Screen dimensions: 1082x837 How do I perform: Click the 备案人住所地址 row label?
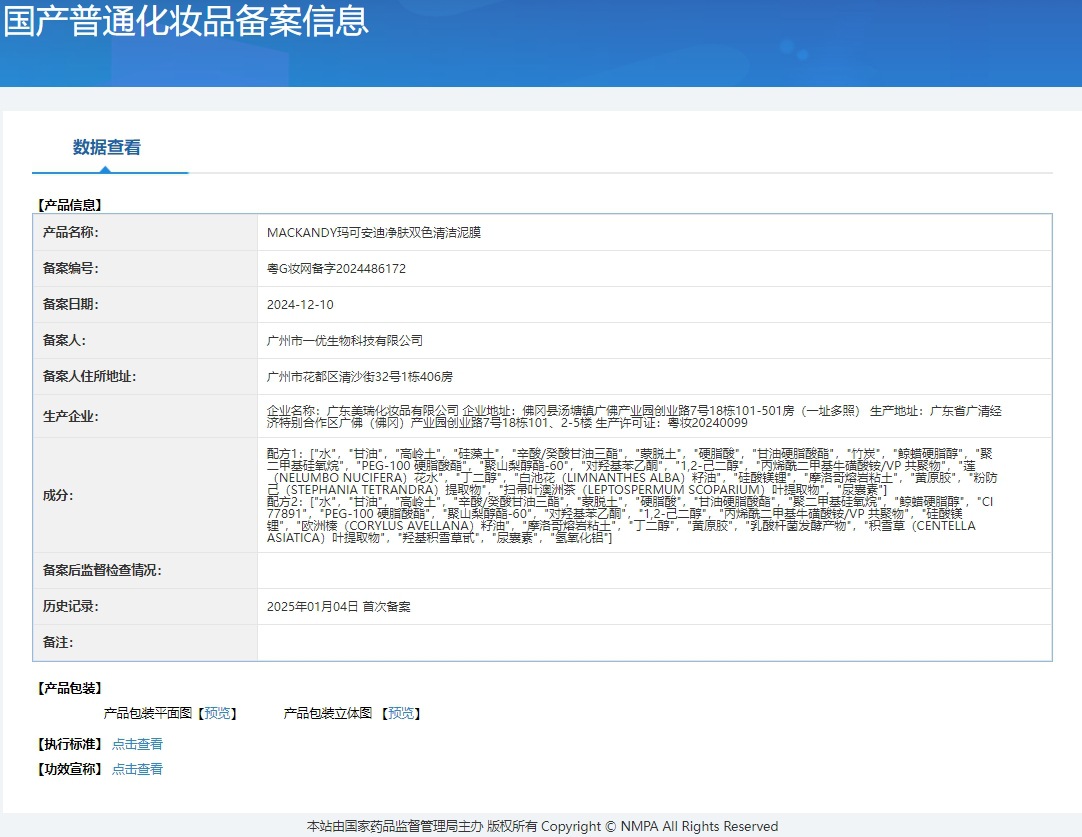click(90, 376)
